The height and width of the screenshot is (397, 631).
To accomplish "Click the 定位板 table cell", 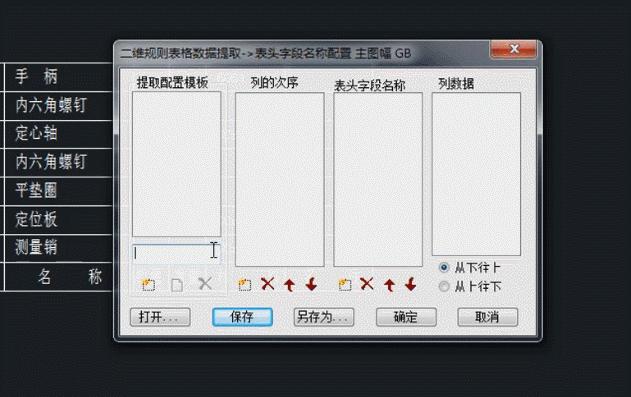I will 58,220.
